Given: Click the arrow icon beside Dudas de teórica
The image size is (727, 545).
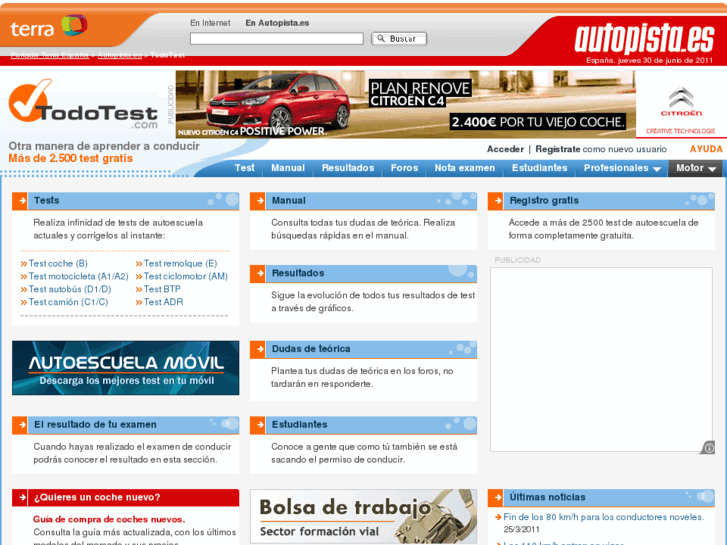Looking at the screenshot, I should (x=258, y=349).
